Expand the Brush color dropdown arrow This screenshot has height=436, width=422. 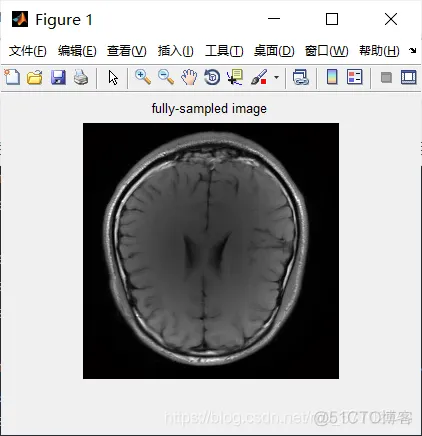pyautogui.click(x=276, y=78)
